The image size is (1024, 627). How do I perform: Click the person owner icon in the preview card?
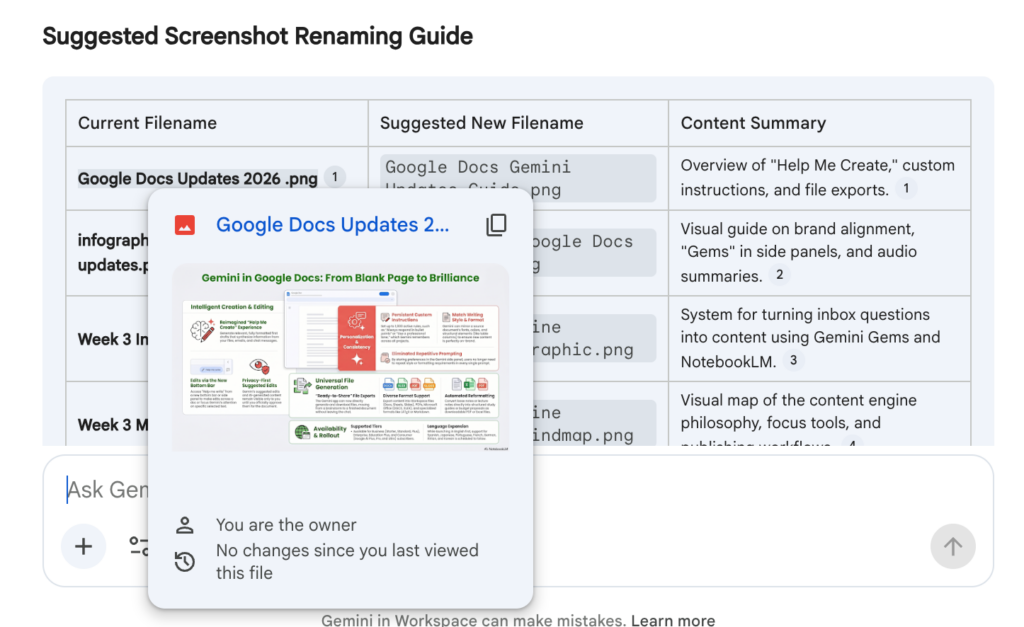tap(185, 525)
